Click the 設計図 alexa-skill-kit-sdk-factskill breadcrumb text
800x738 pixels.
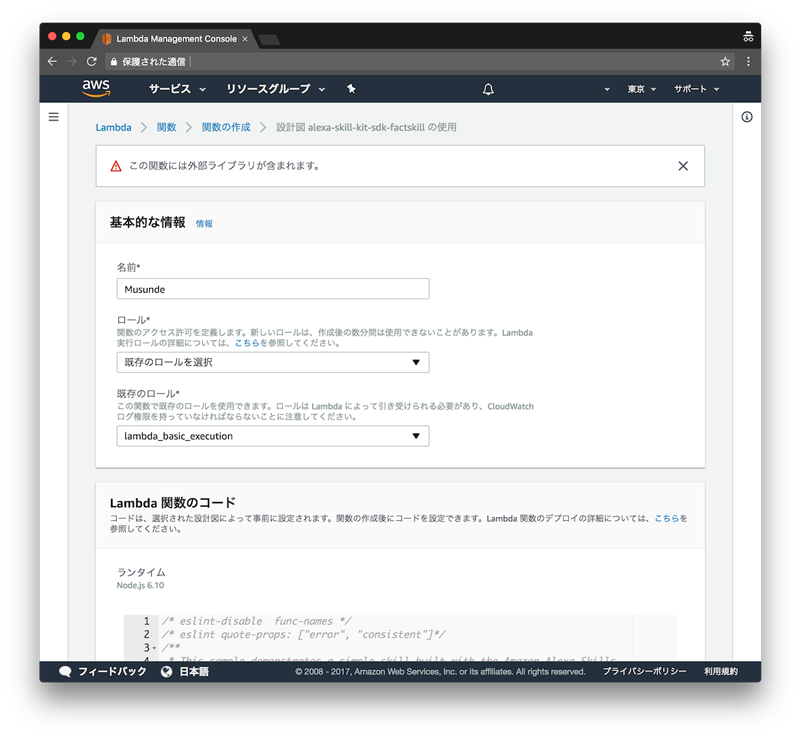(x=366, y=127)
